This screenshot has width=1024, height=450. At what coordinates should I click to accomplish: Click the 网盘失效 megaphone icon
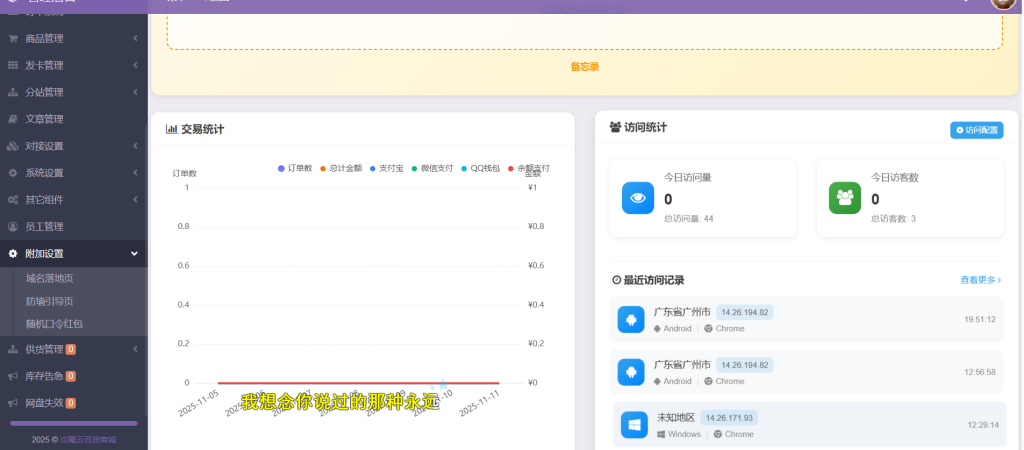click(12, 403)
